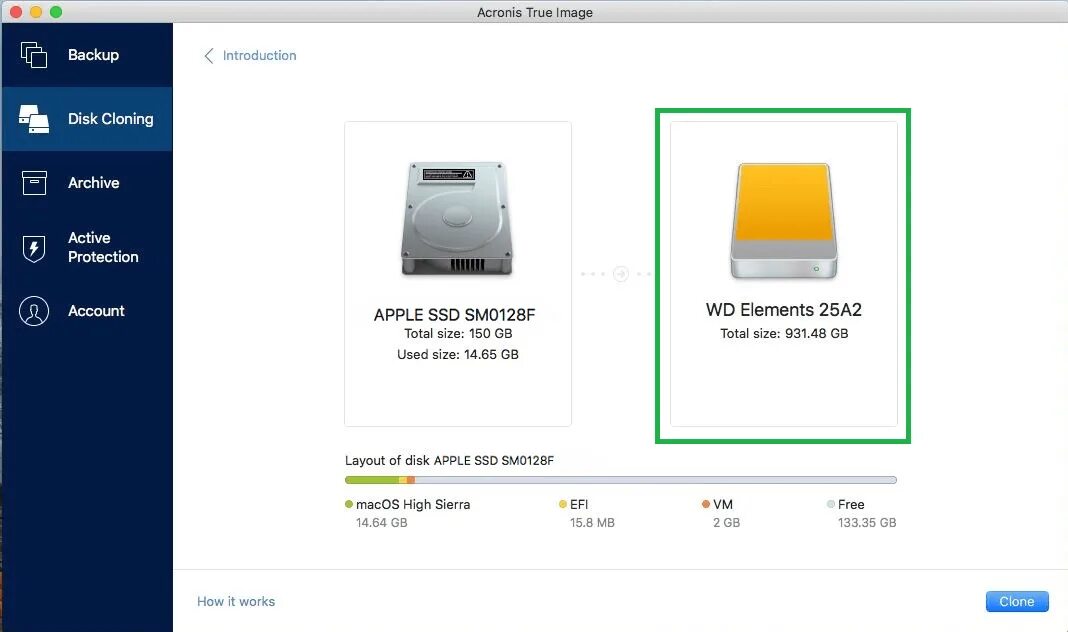Select the Disk Cloning sidebar icon
The height and width of the screenshot is (632, 1068).
pyautogui.click(x=33, y=119)
